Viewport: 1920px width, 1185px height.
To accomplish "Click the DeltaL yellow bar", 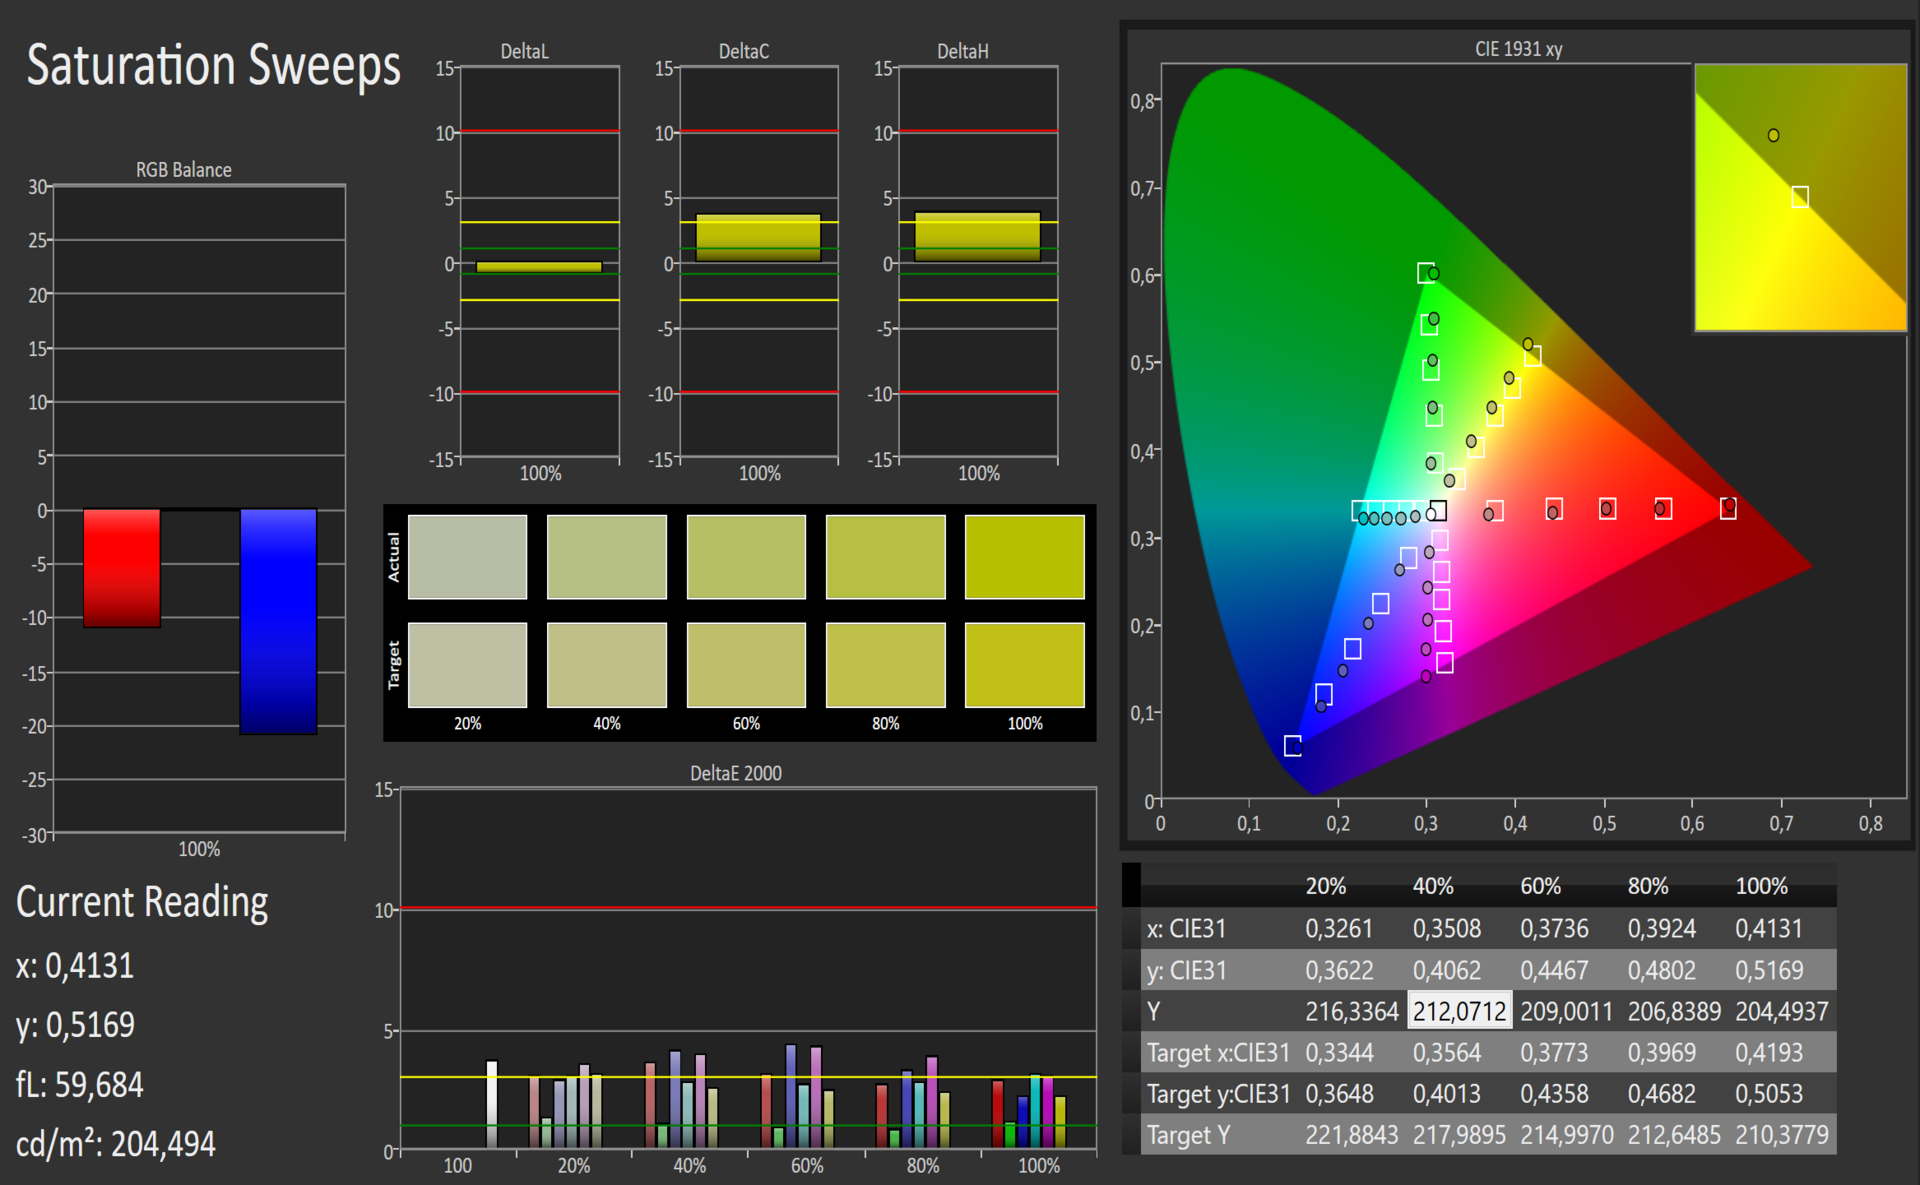I will pyautogui.click(x=539, y=267).
